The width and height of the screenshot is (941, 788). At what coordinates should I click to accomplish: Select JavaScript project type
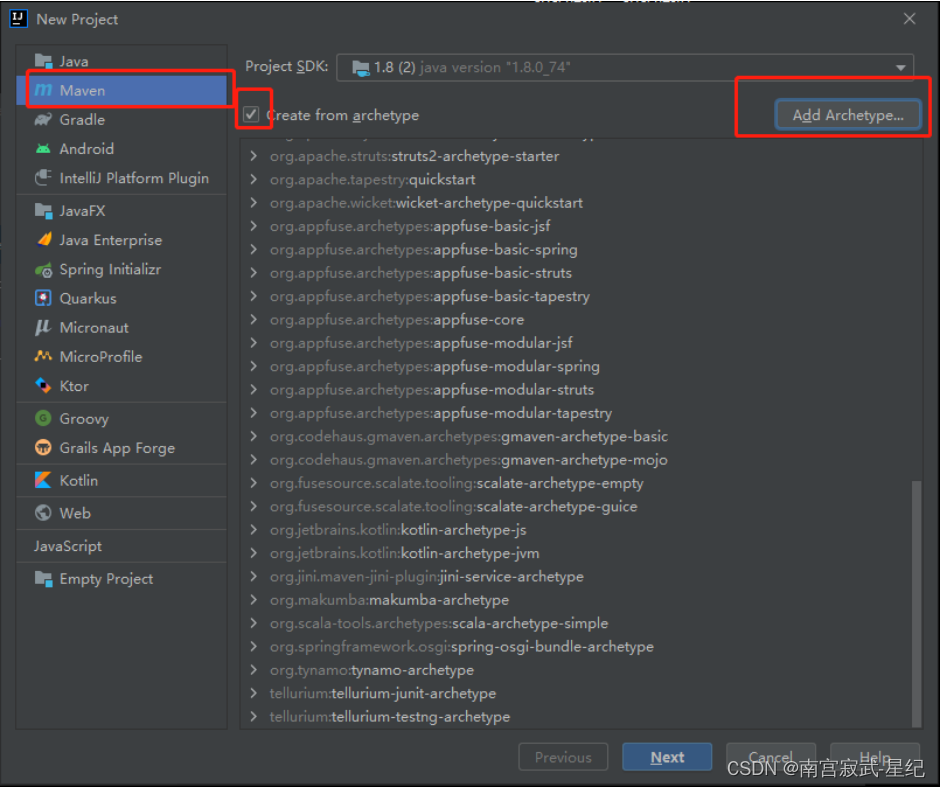[x=122, y=546]
